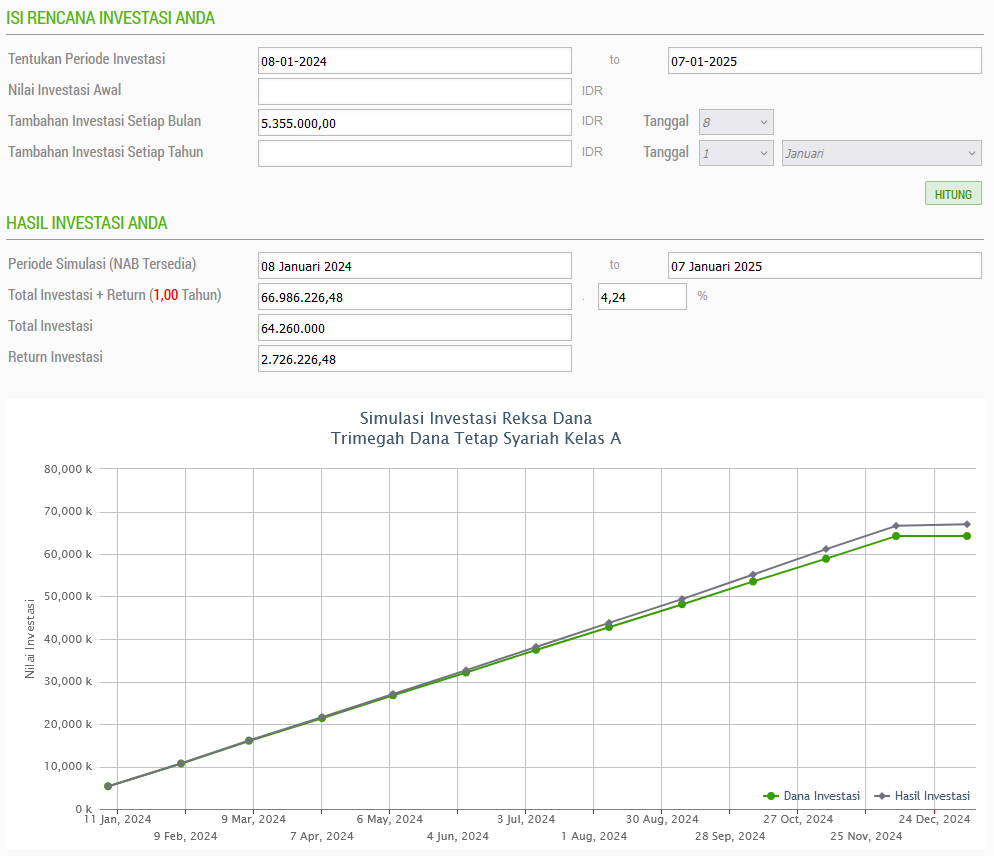Click the Tambahan Investasi Setiap Bulan label
Viewport: 994px width, 856px height.
(x=105, y=121)
